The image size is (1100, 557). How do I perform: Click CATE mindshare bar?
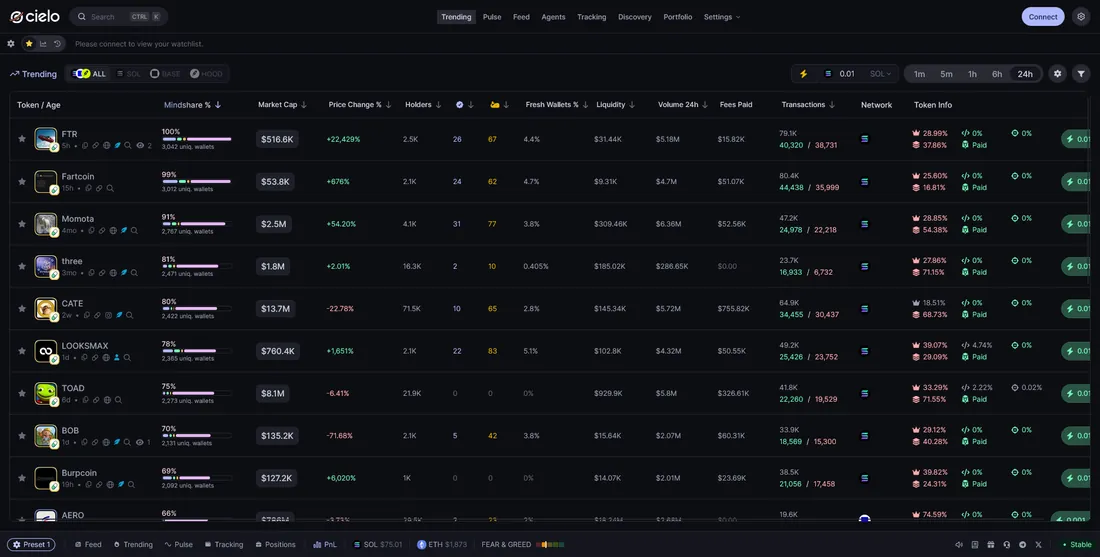click(196, 309)
